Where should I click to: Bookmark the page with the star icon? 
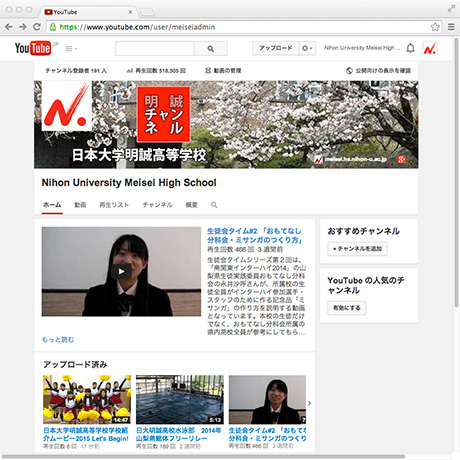tap(435, 27)
